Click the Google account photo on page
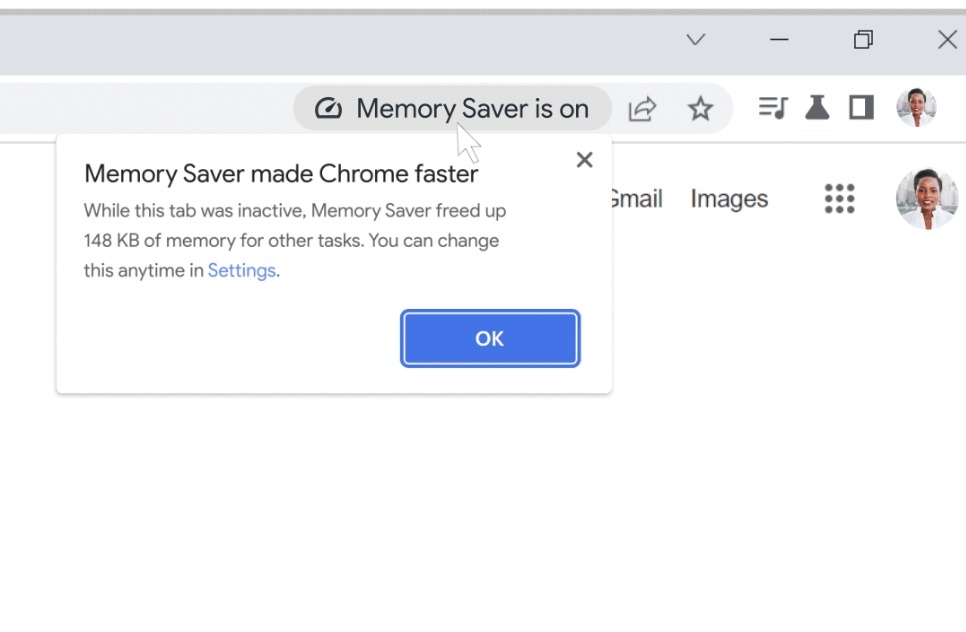The image size is (966, 632). pyautogui.click(x=926, y=198)
